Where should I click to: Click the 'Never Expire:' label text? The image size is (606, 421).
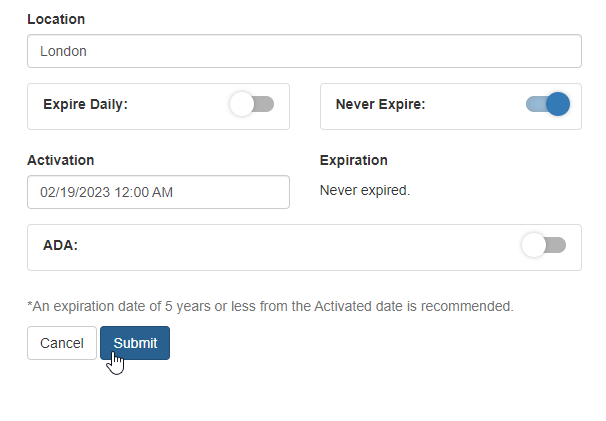(x=380, y=104)
